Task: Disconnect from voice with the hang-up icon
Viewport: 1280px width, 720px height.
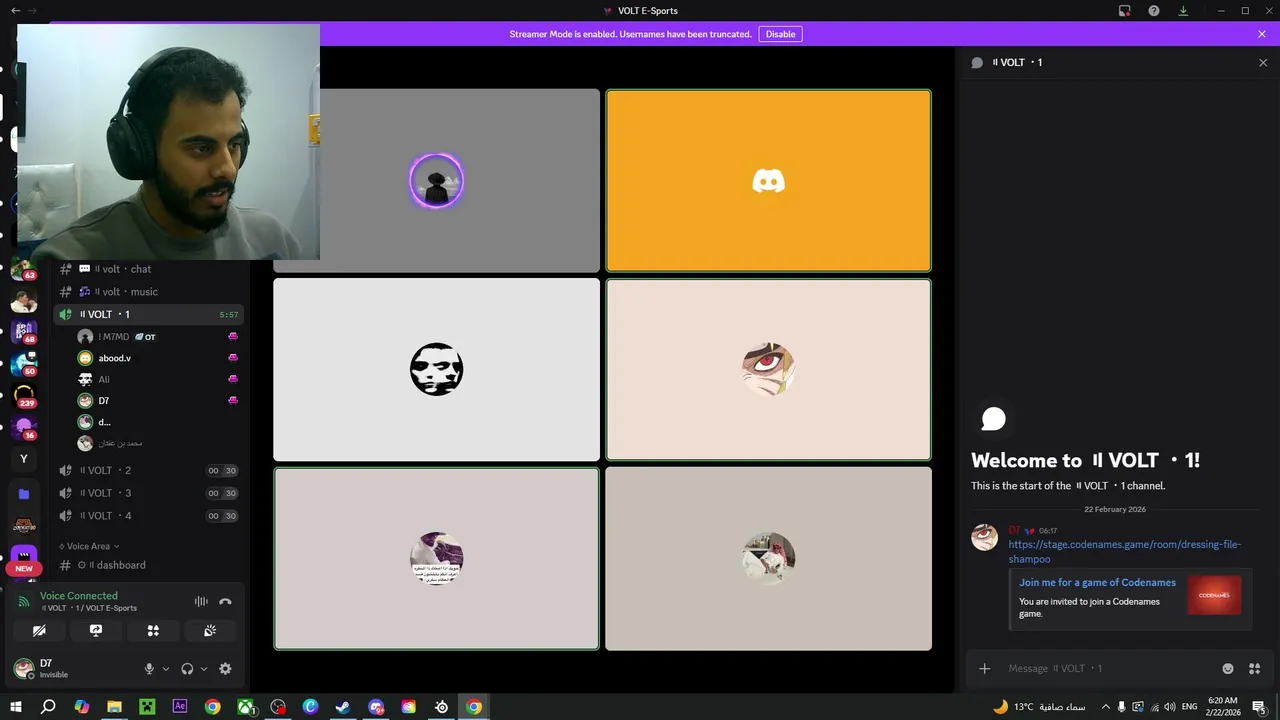Action: pyautogui.click(x=225, y=602)
